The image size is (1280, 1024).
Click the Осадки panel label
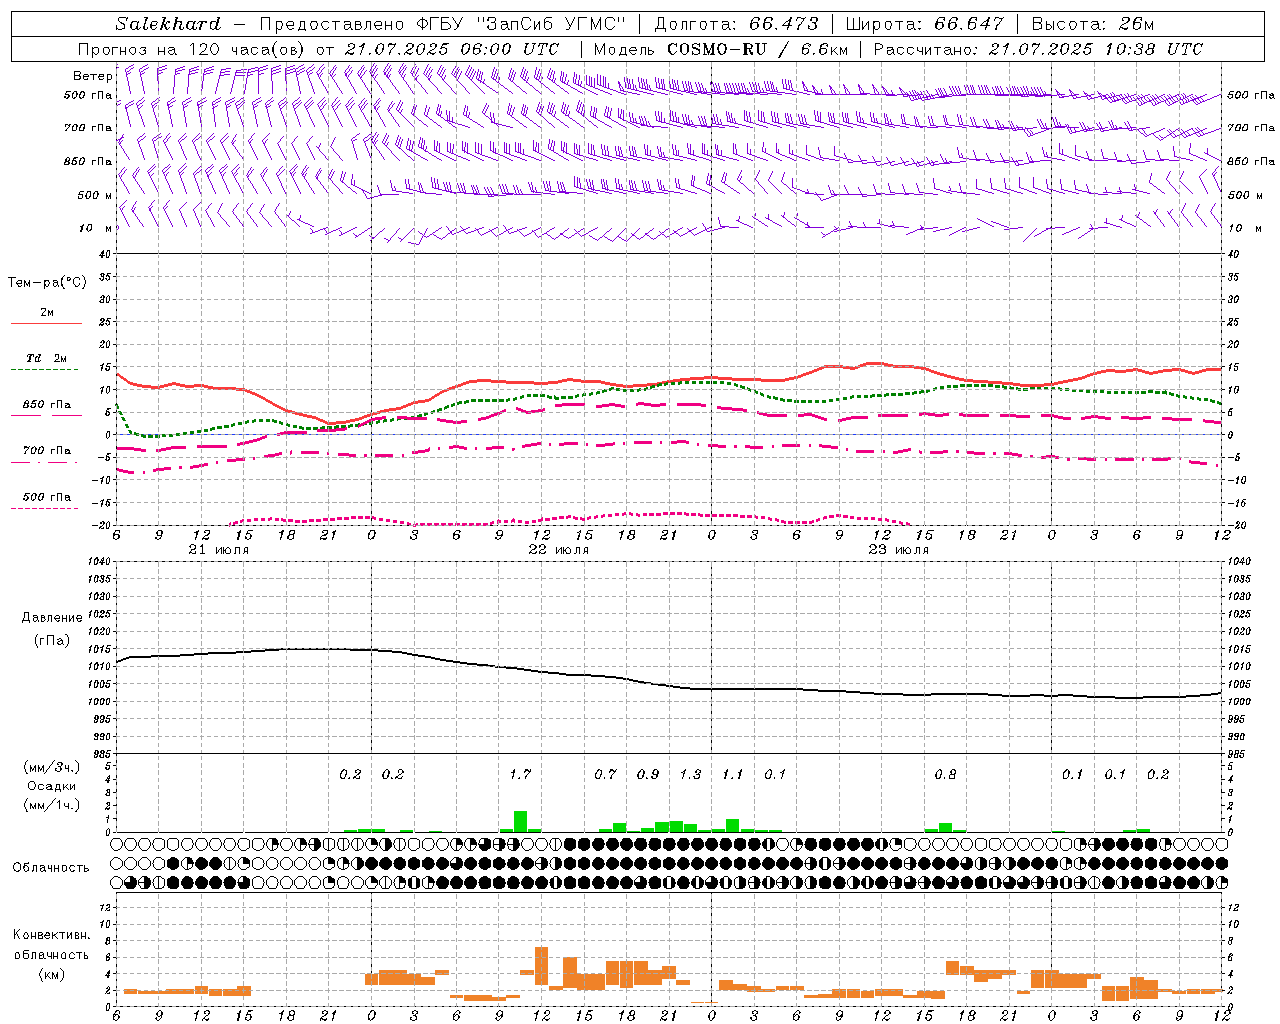[52, 786]
